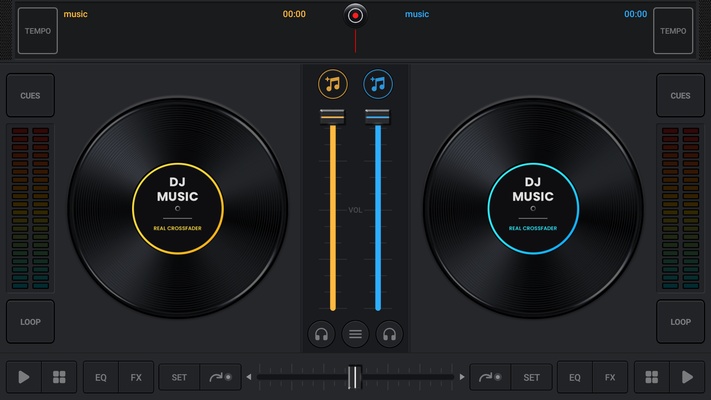Open the right deck EQ panel
This screenshot has height=400, width=711.
(x=575, y=377)
